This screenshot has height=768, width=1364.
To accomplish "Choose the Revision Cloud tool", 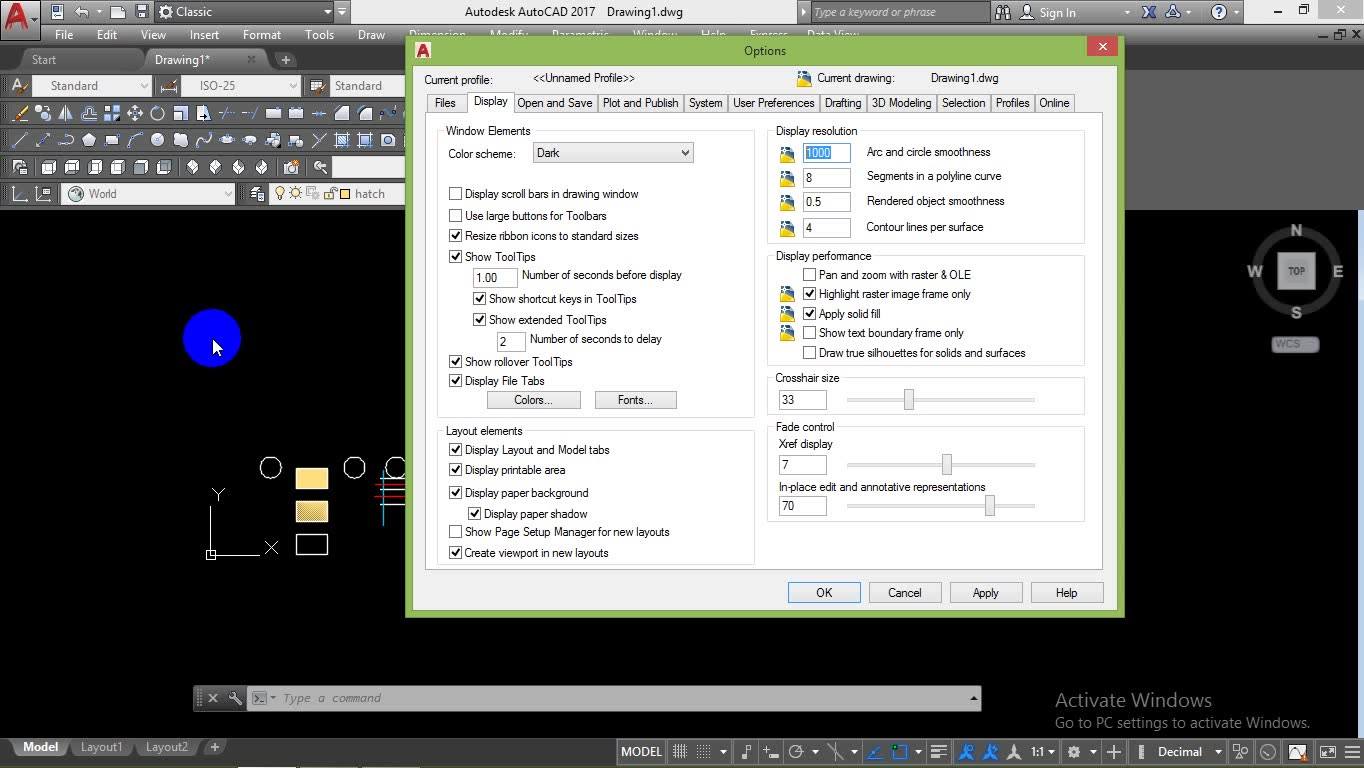I will pyautogui.click(x=181, y=140).
